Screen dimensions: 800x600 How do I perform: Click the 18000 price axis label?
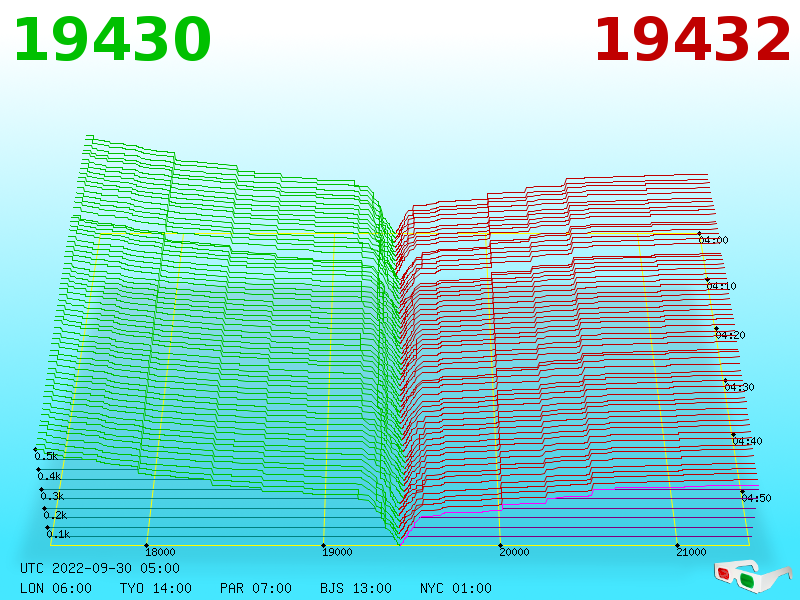160,552
